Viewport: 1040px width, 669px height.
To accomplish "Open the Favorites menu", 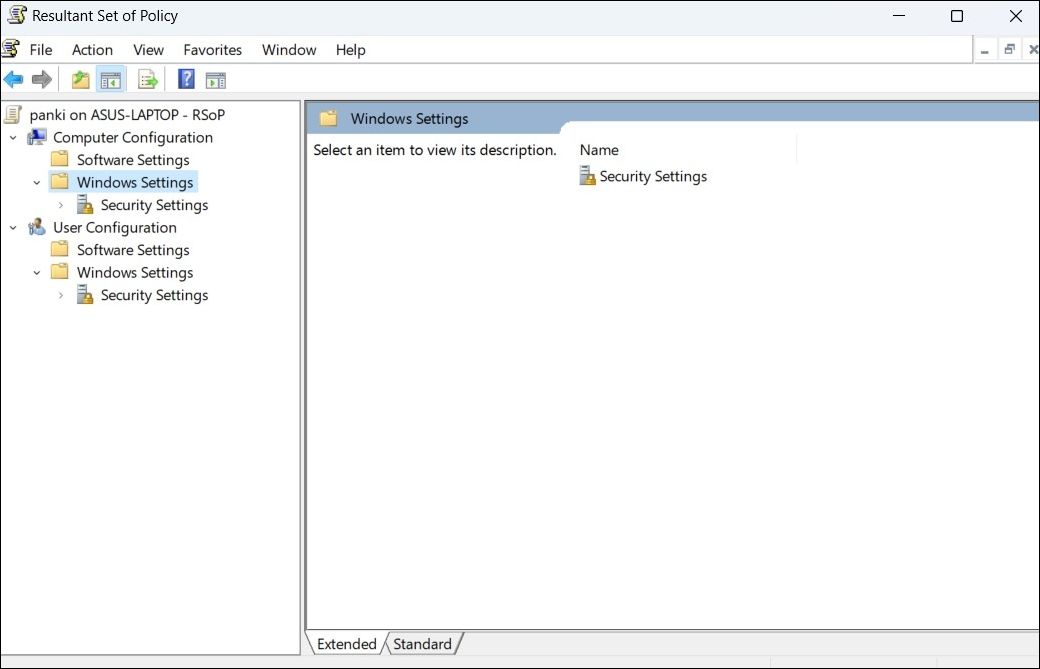I will (x=212, y=50).
